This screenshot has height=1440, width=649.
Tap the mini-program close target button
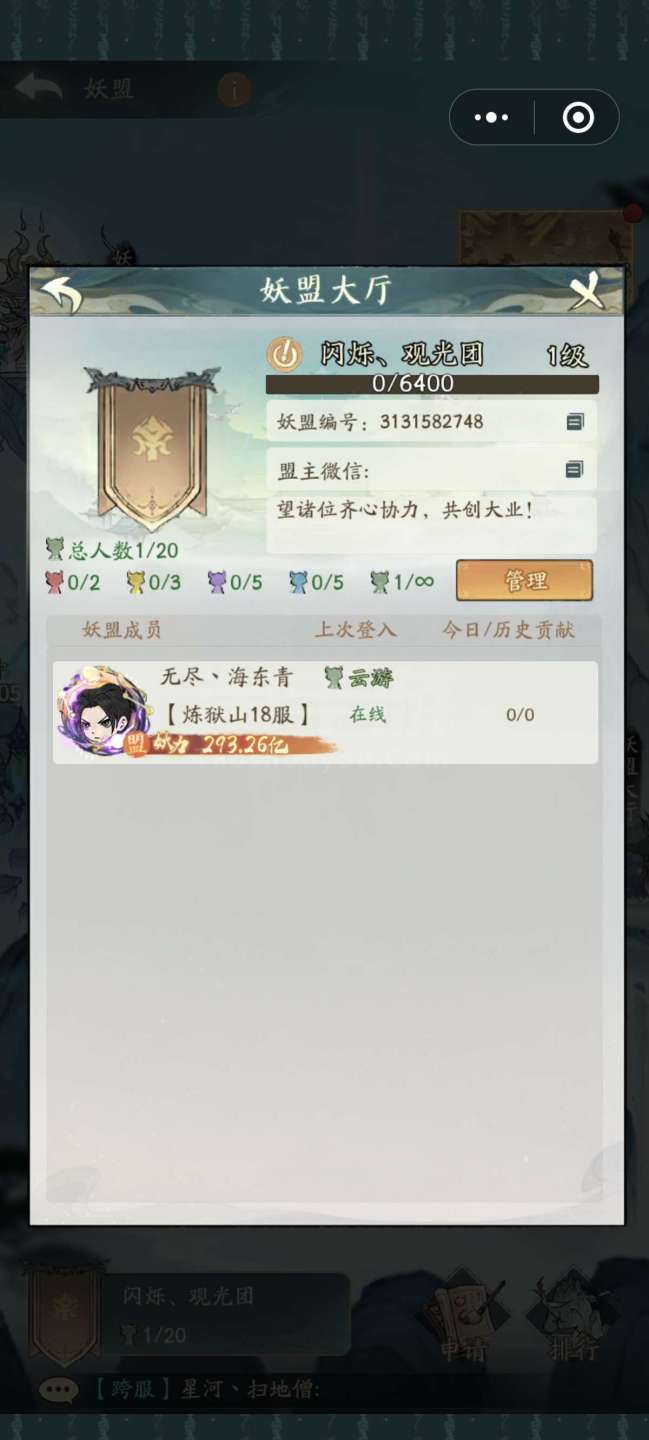click(578, 118)
